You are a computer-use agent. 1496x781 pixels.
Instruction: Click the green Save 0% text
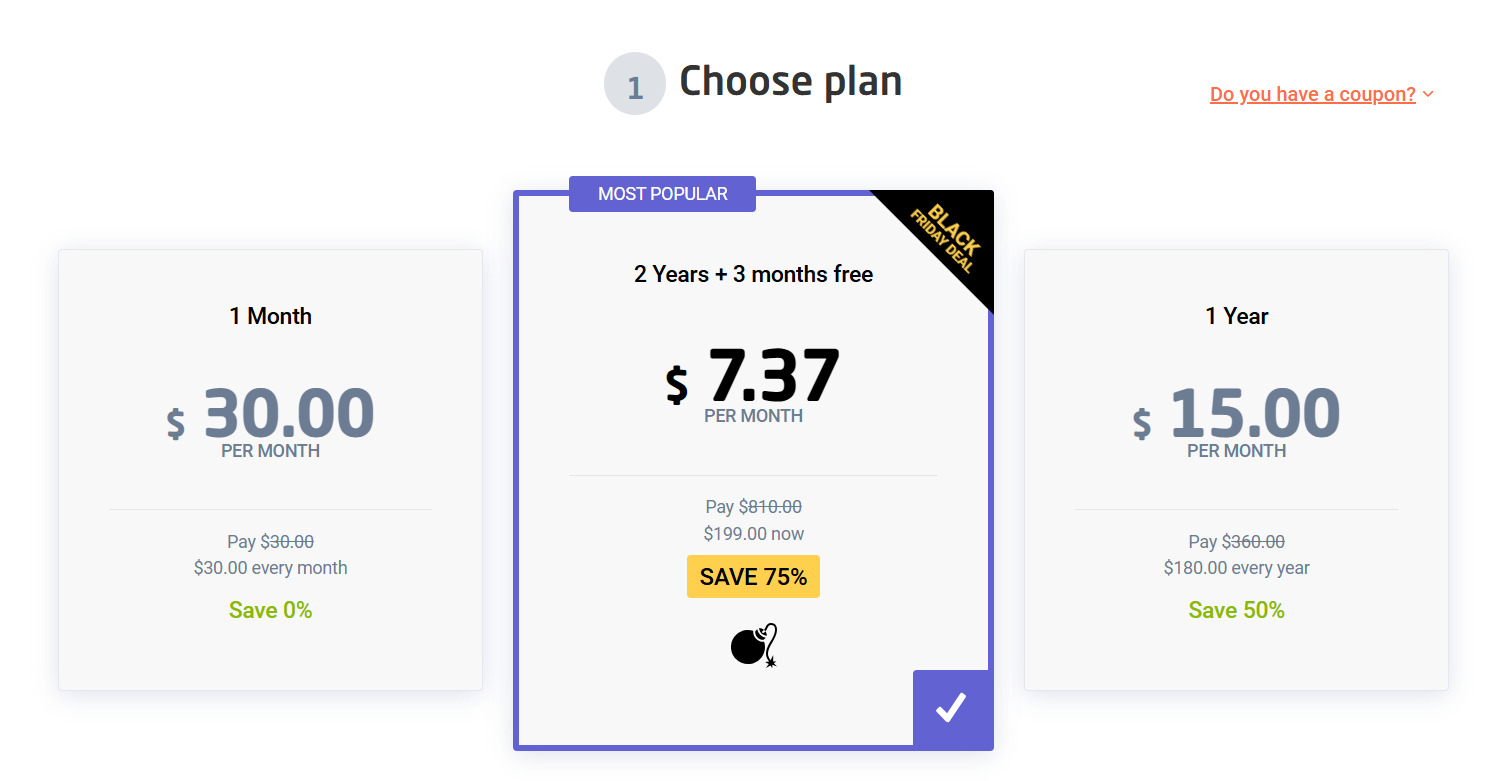270,610
